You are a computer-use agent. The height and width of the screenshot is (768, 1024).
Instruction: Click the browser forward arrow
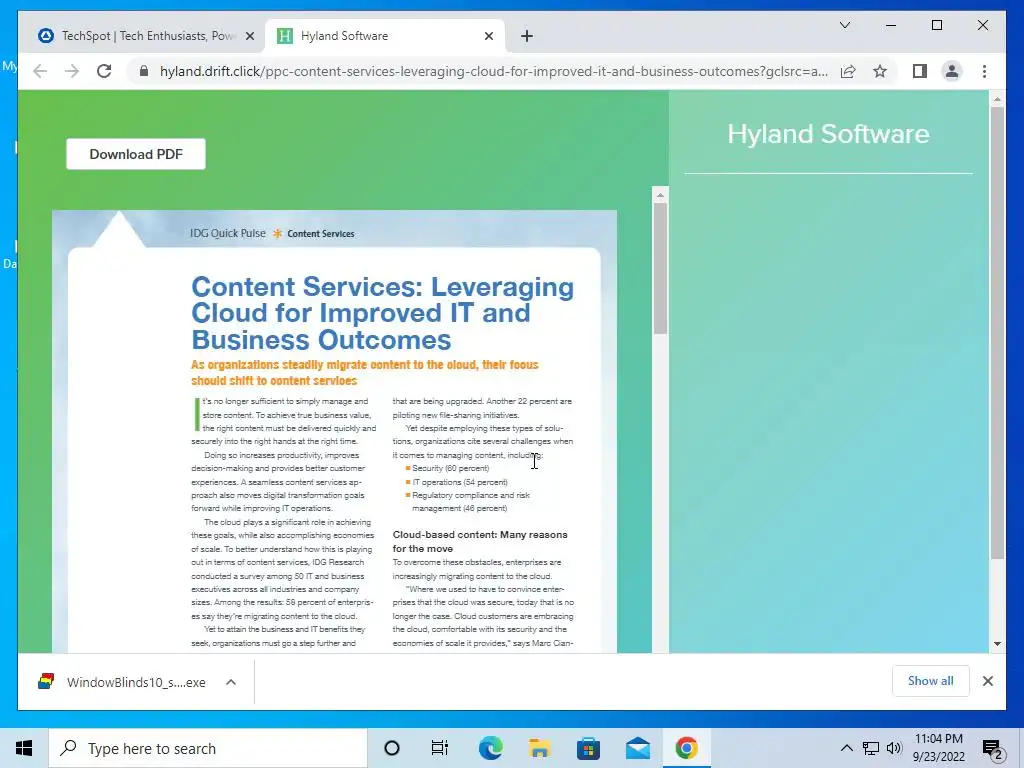point(72,71)
